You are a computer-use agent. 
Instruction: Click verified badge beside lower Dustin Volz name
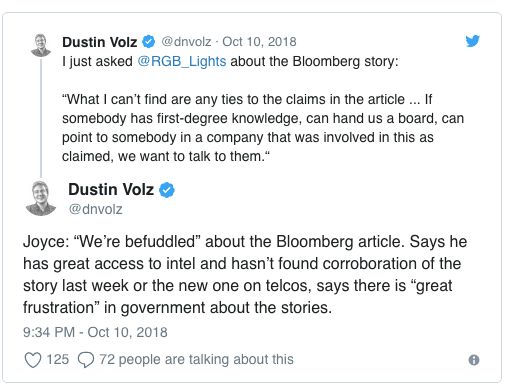click(167, 190)
